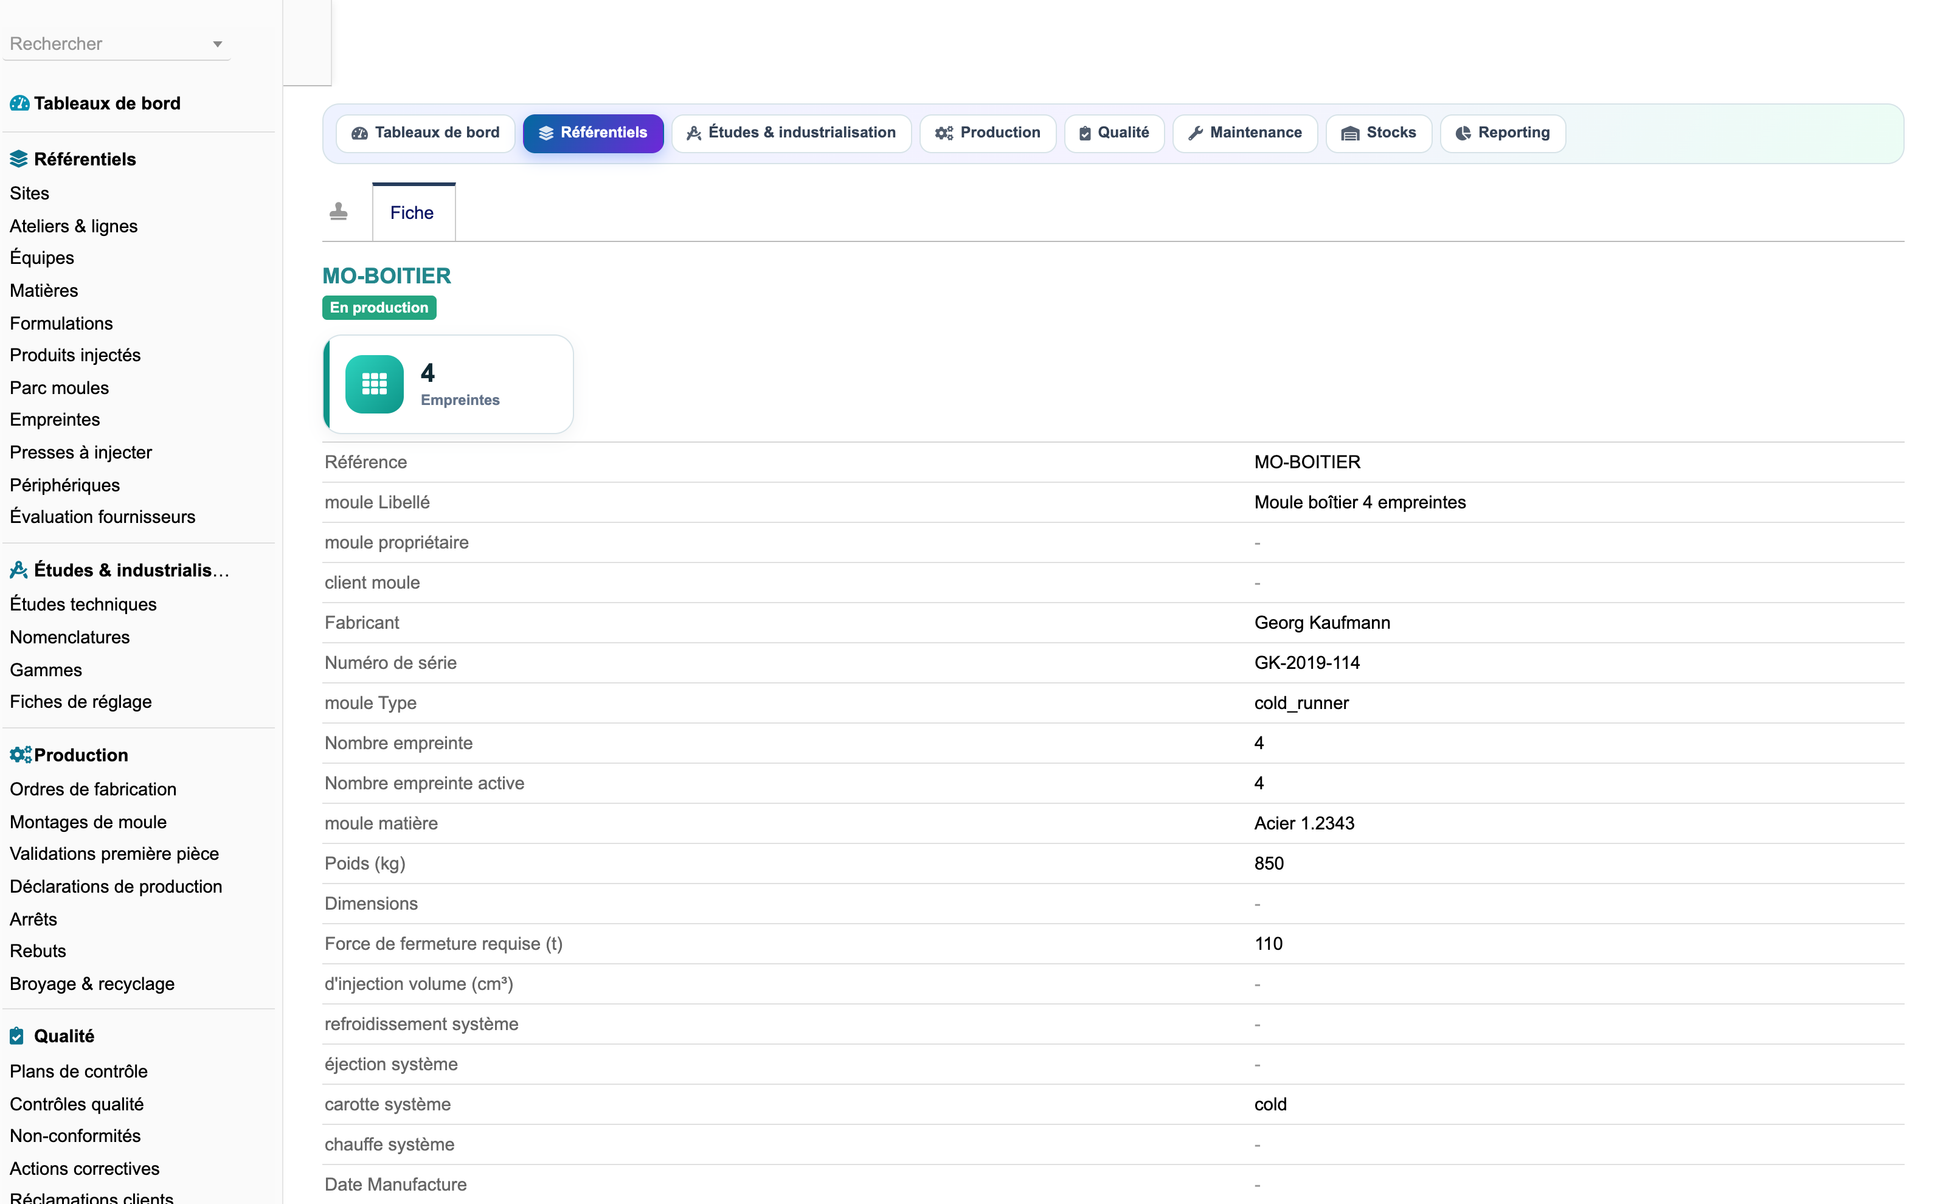
Task: Open the Rechercher dropdown arrow
Action: [x=217, y=44]
